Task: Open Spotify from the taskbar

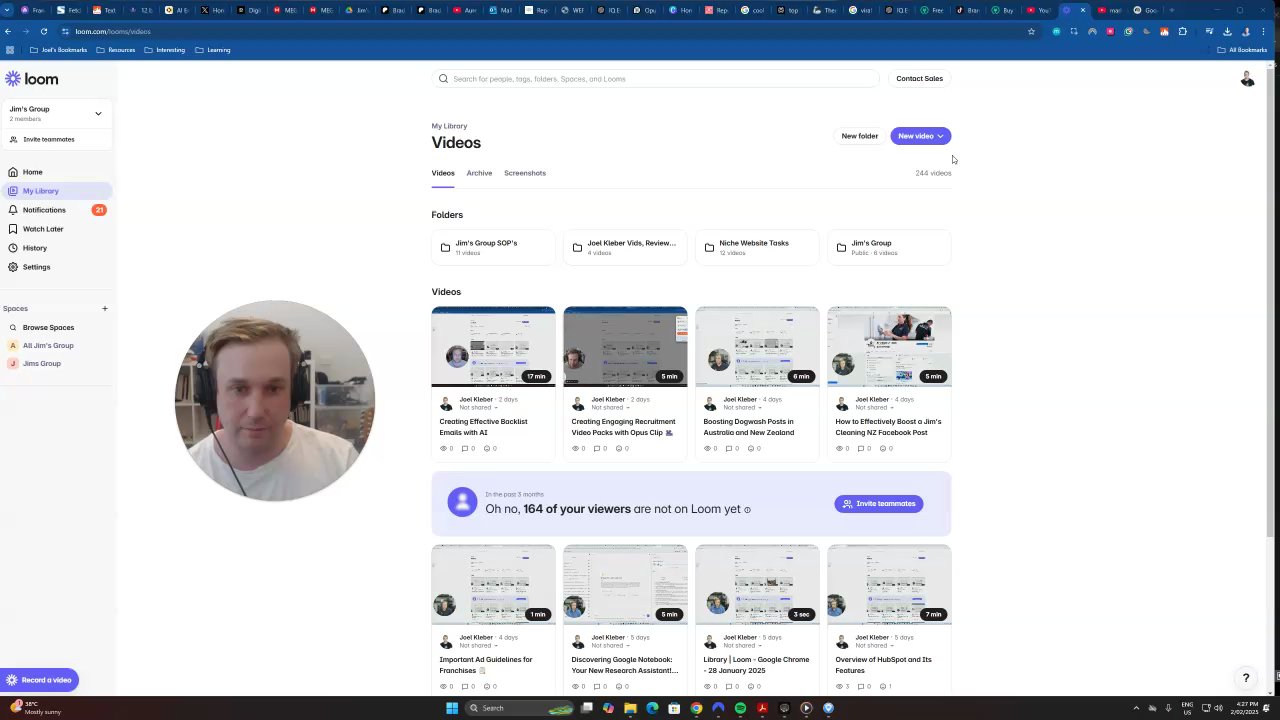Action: click(x=740, y=708)
